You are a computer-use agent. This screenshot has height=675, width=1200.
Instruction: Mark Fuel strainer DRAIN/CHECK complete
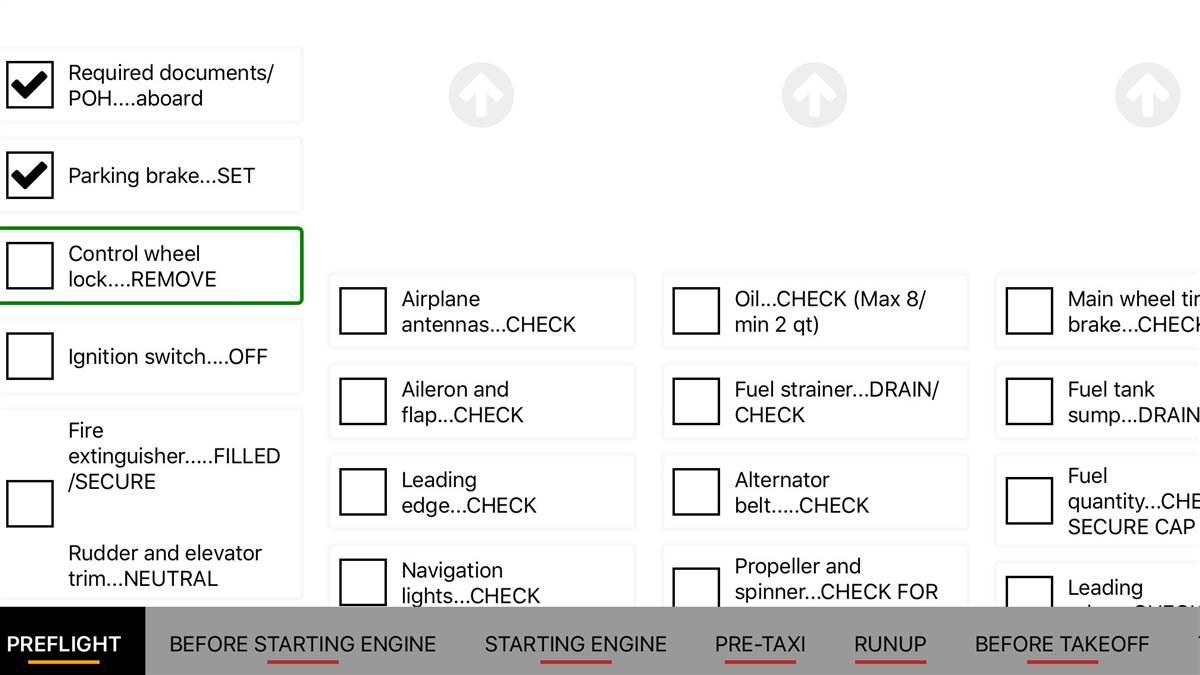pyautogui.click(x=696, y=401)
